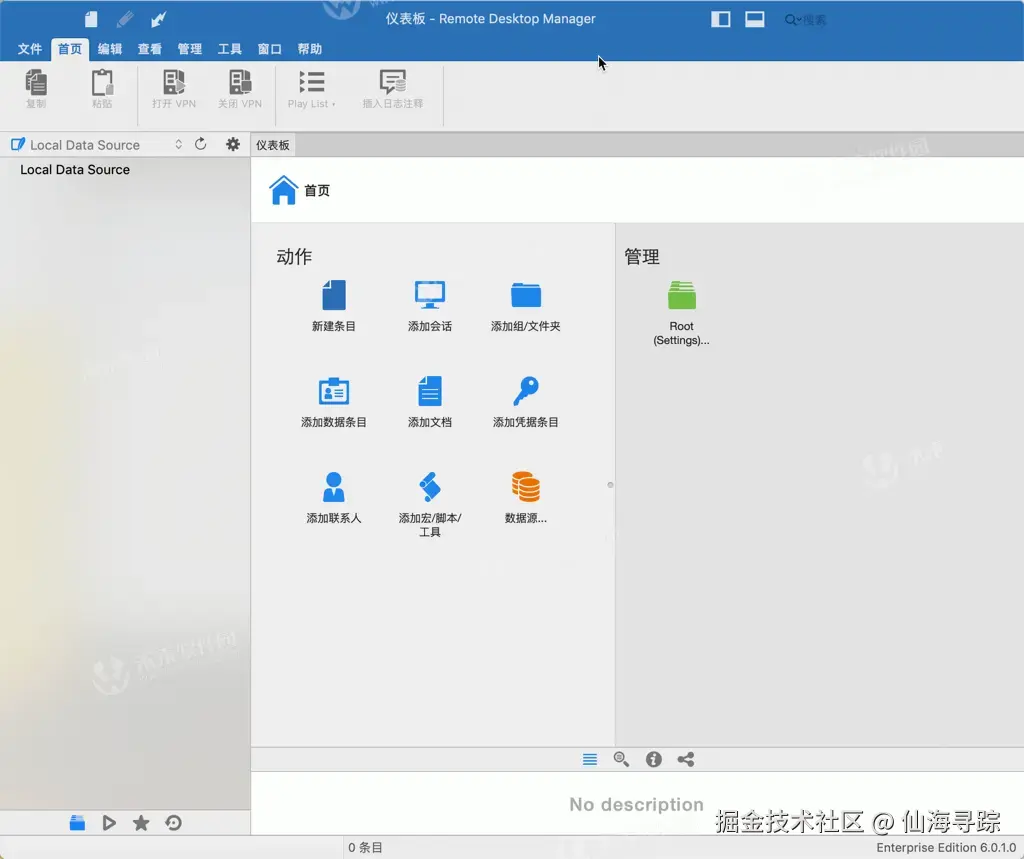The width and height of the screenshot is (1024, 859).
Task: Select the vault folder view icon
Action: pyautogui.click(x=77, y=823)
